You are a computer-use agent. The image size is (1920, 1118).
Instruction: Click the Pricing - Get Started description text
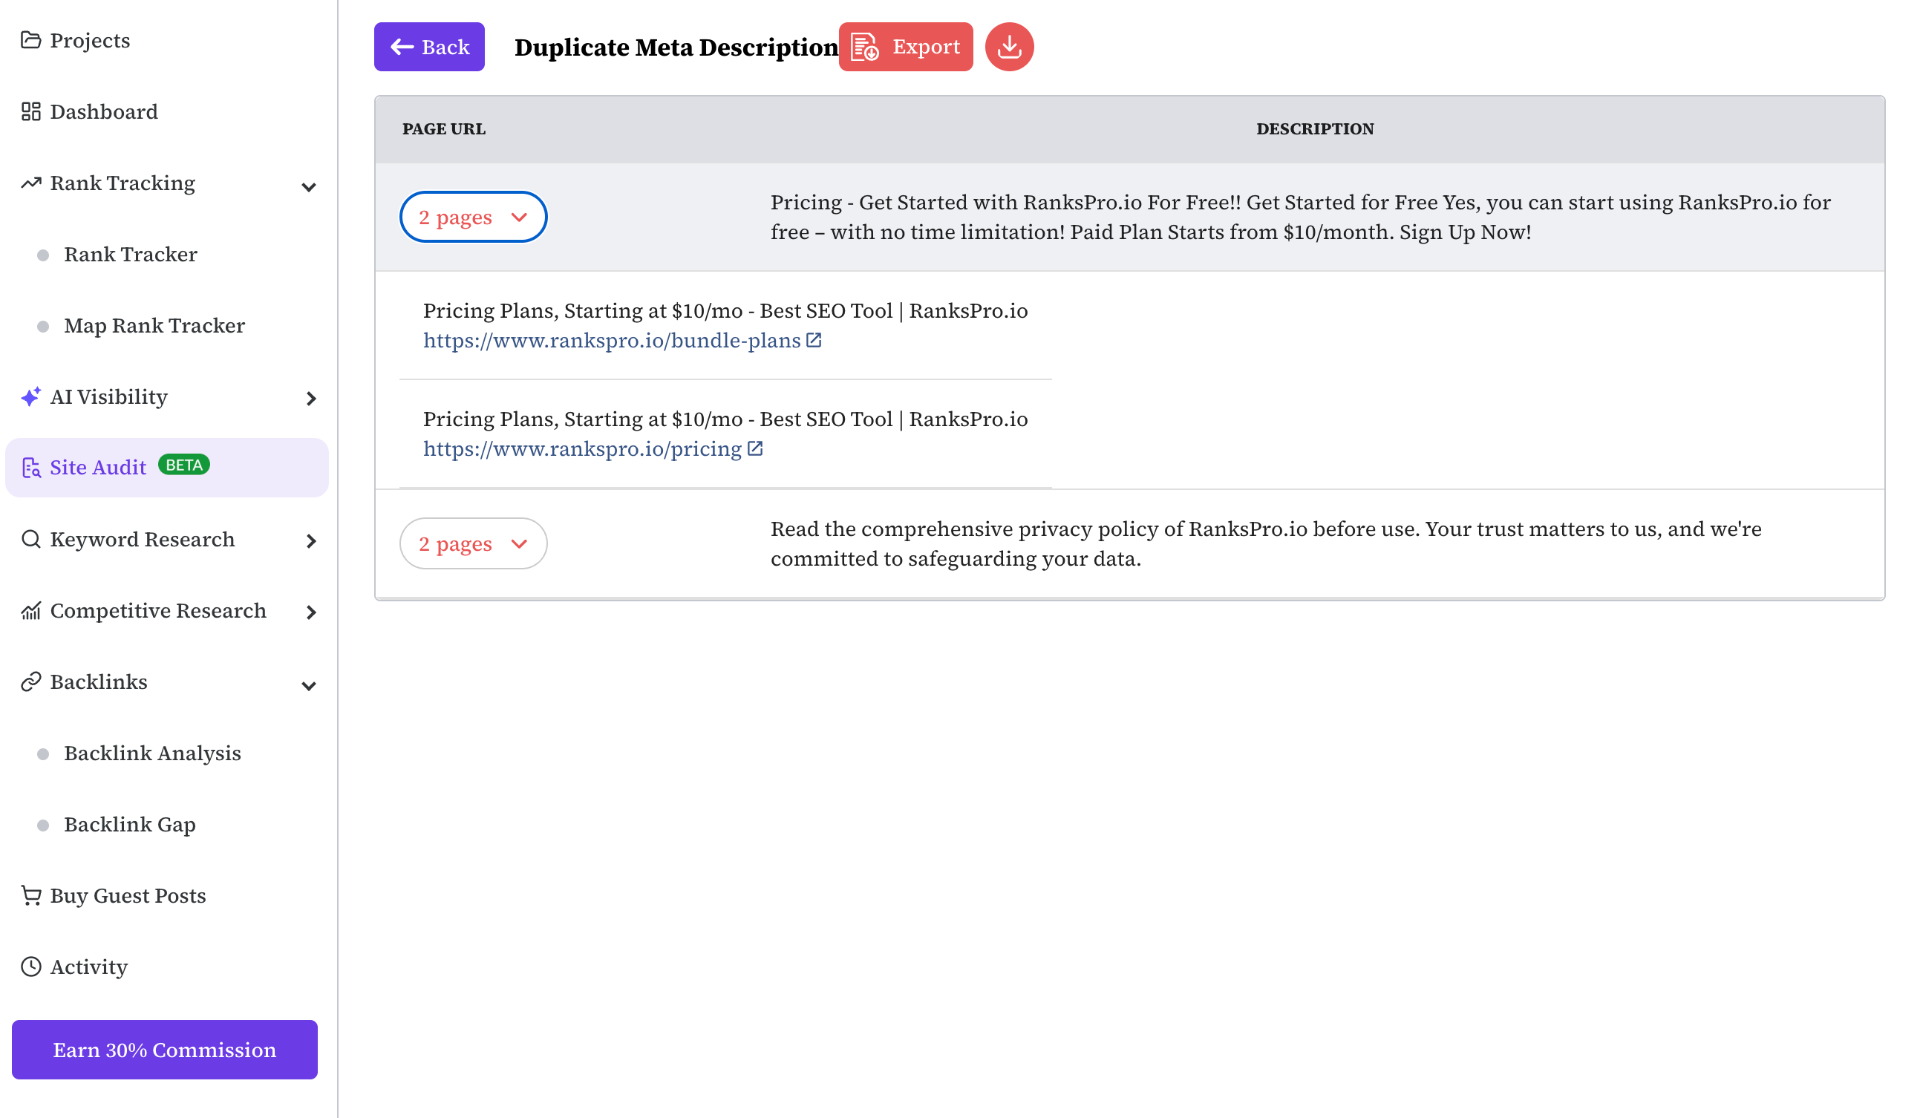1300,217
